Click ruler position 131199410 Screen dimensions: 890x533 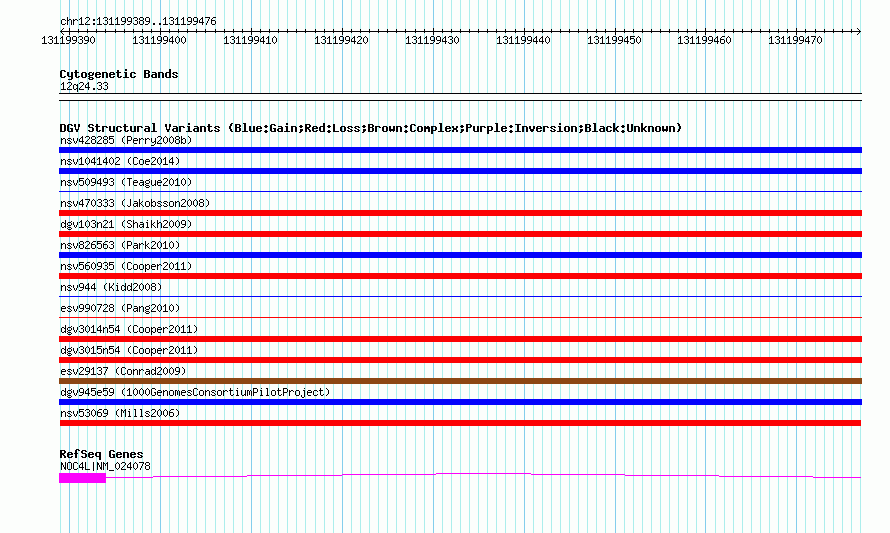[250, 40]
